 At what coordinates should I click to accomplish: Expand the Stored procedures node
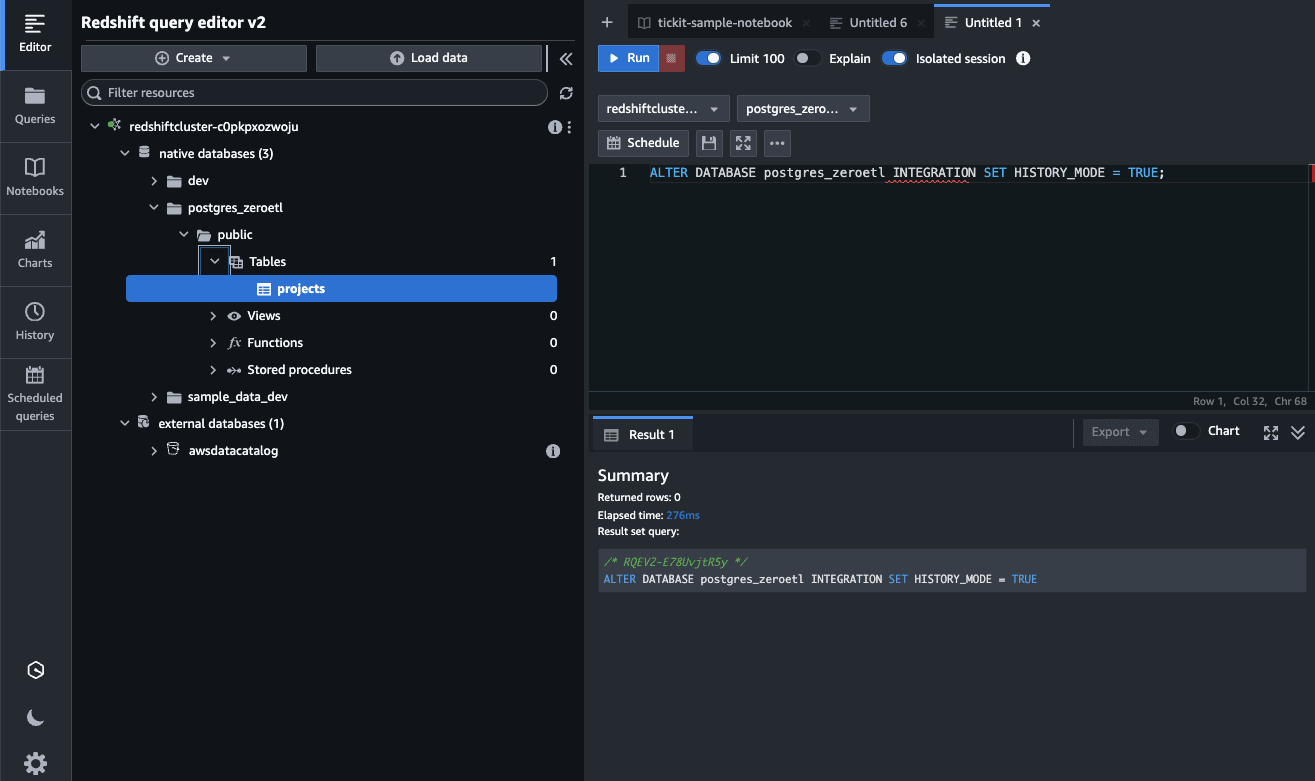tap(213, 370)
